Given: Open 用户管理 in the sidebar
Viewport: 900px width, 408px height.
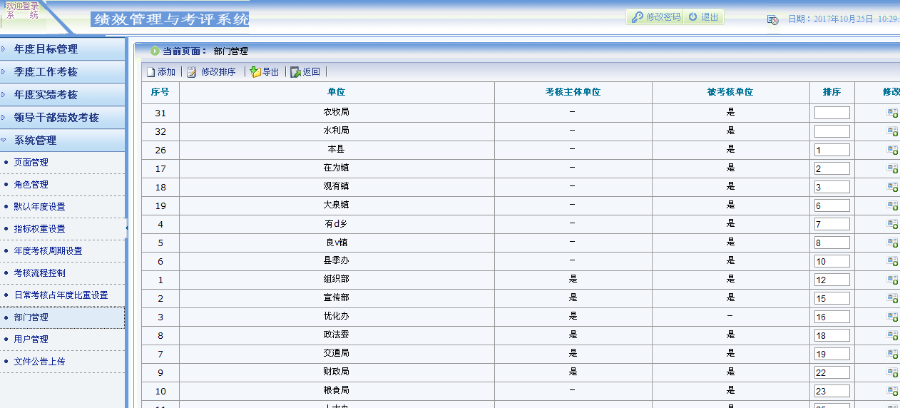Looking at the screenshot, I should 31,339.
